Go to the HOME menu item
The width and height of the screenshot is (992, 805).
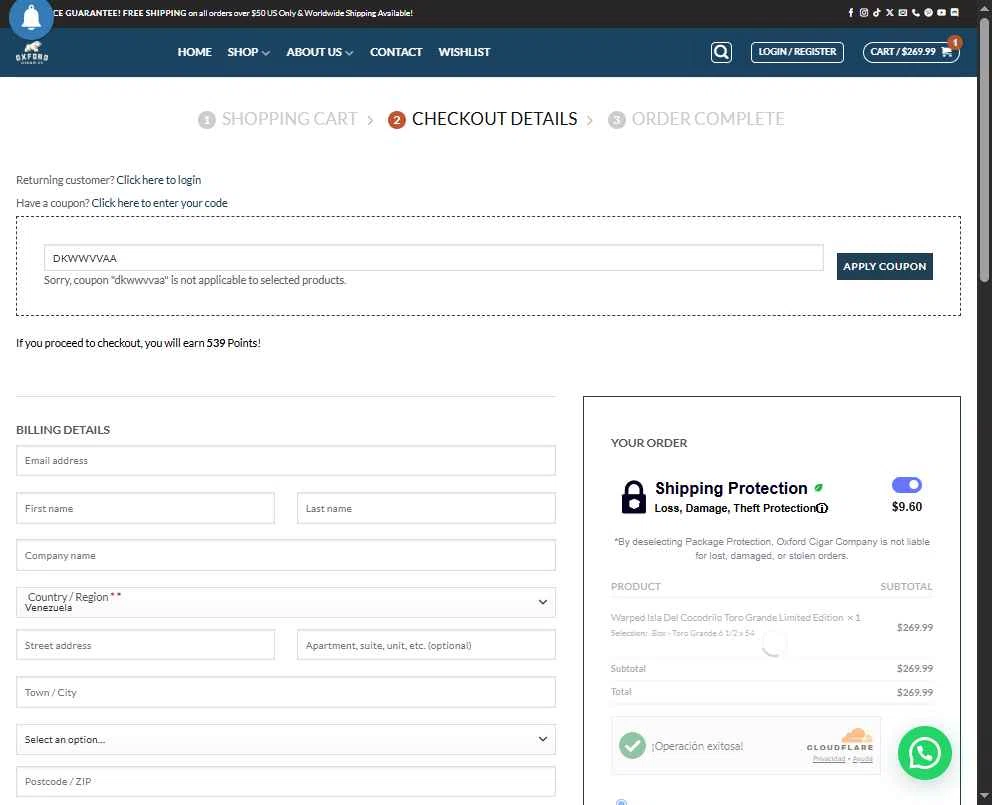(194, 52)
